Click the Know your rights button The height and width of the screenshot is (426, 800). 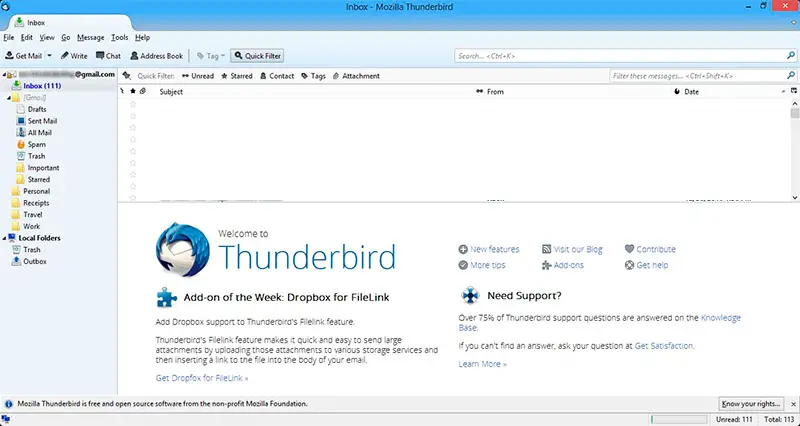751,404
